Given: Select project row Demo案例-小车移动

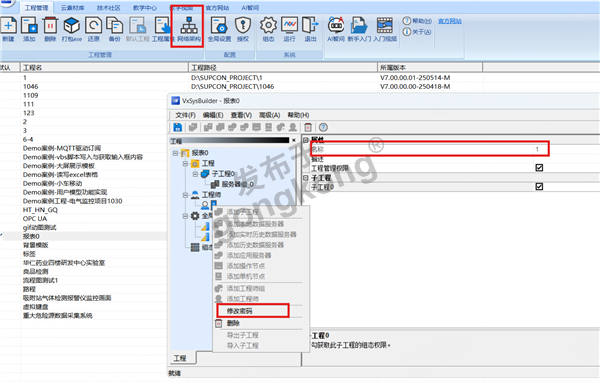Looking at the screenshot, I should coord(52,183).
